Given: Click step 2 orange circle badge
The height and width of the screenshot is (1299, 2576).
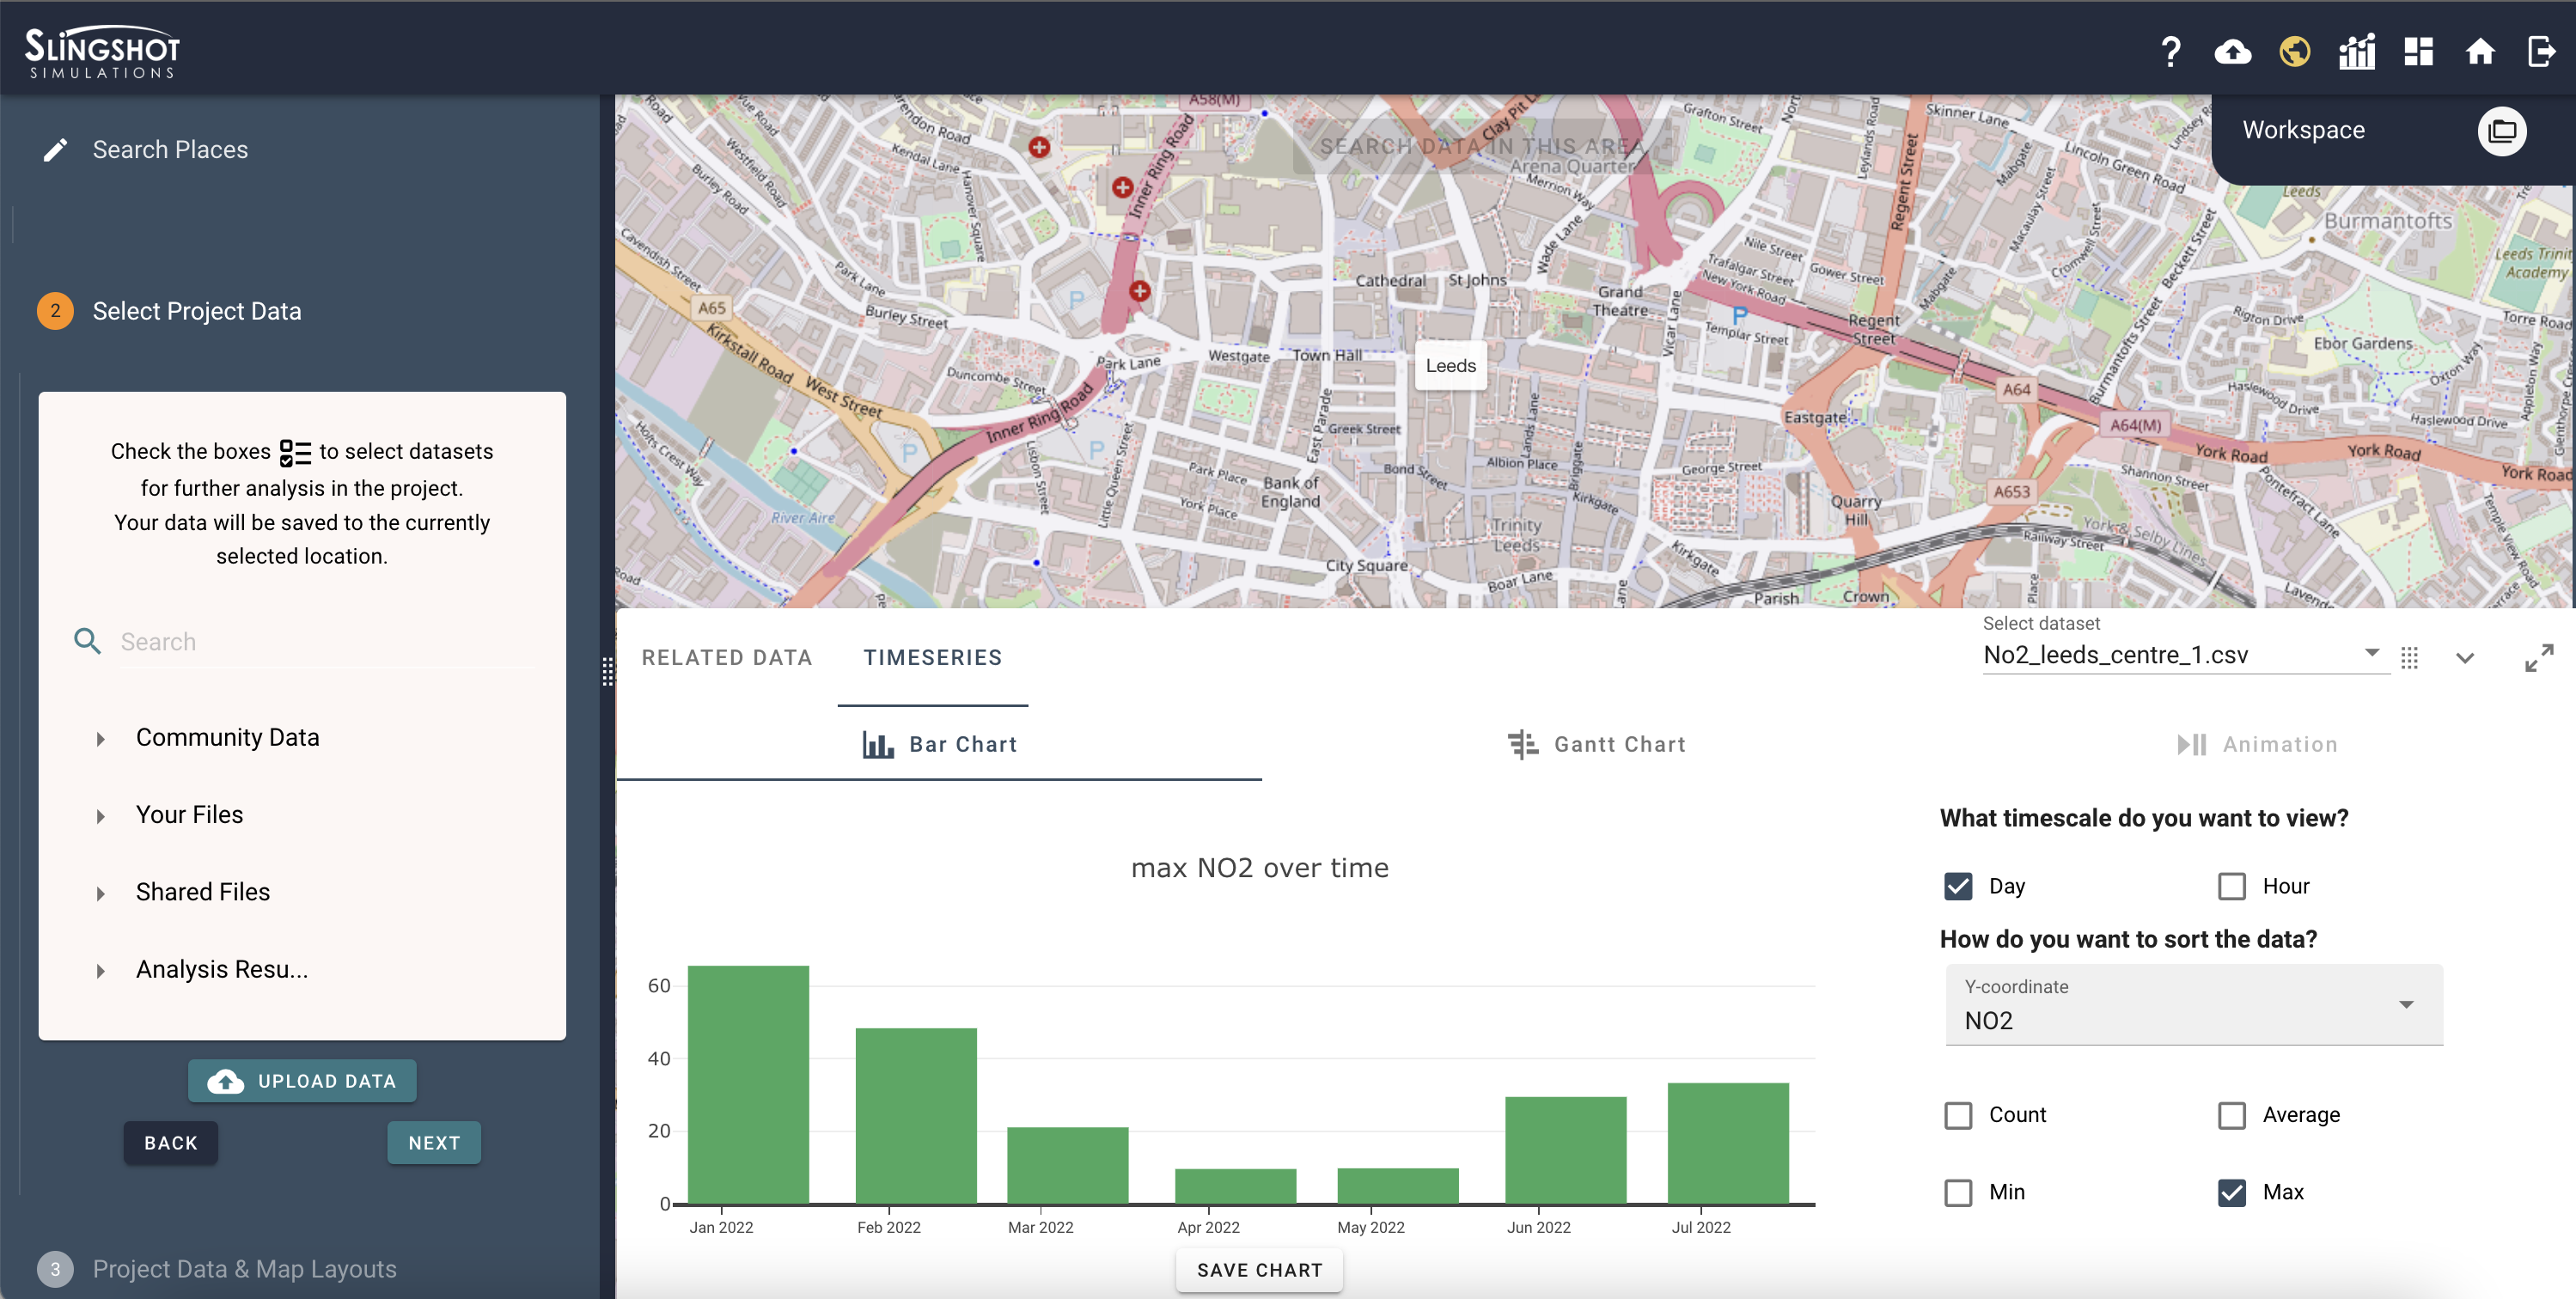Looking at the screenshot, I should (x=55, y=311).
